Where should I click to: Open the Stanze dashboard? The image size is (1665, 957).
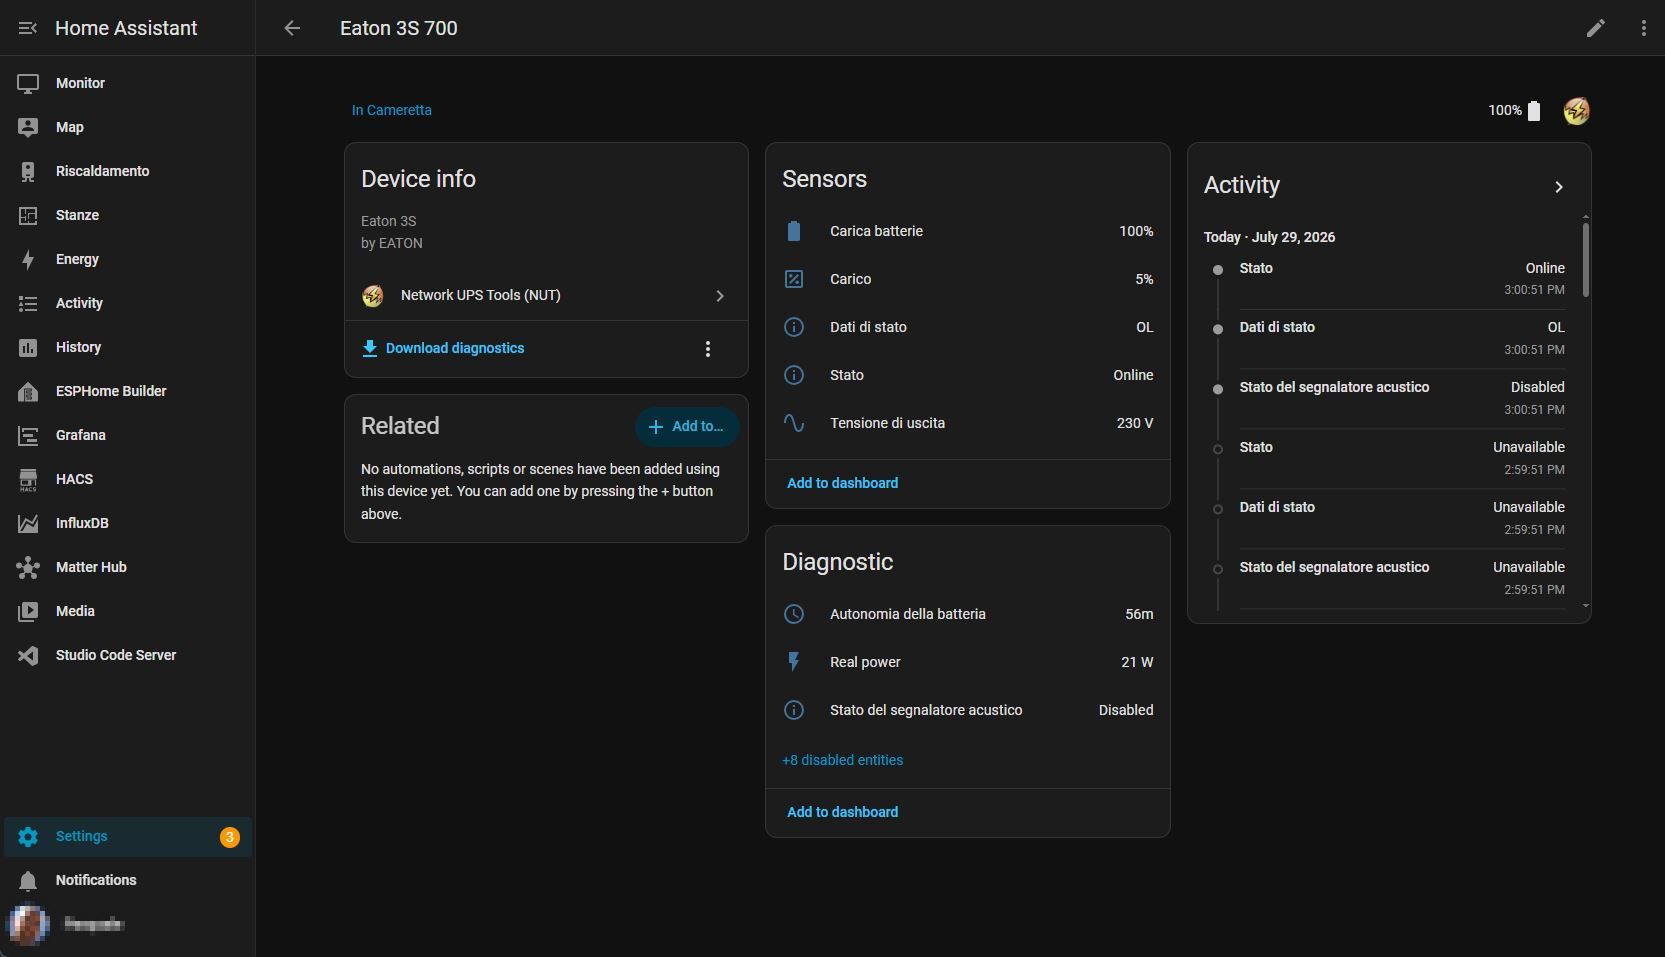click(128, 215)
